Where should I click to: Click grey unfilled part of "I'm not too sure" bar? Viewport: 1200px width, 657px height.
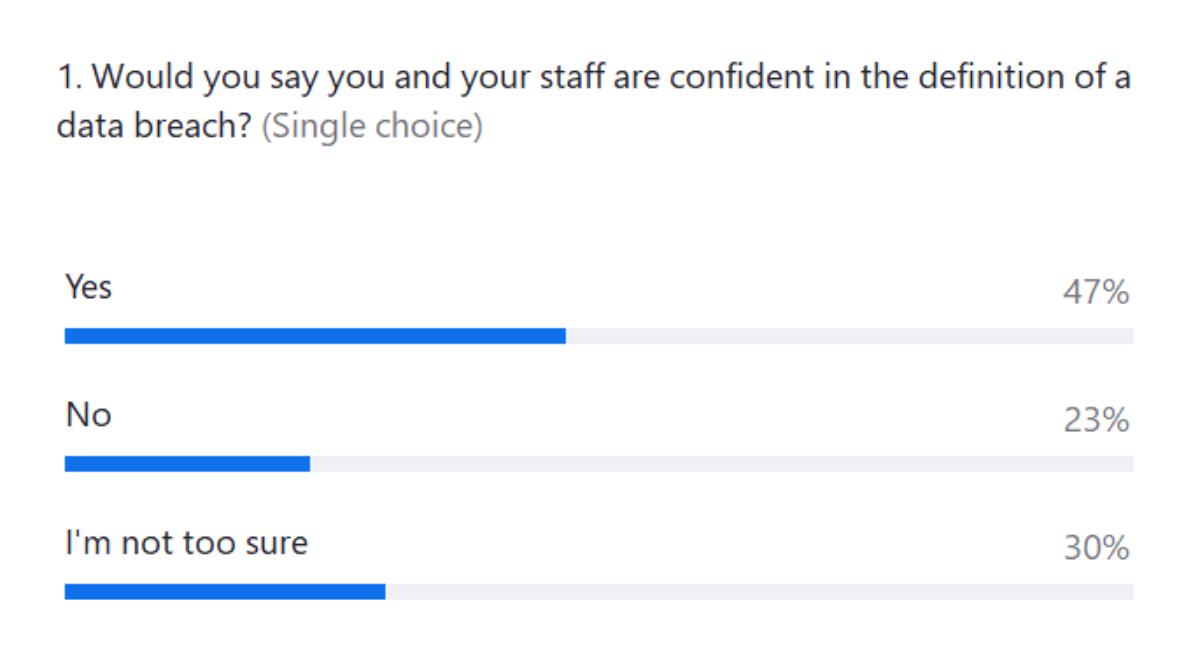759,592
